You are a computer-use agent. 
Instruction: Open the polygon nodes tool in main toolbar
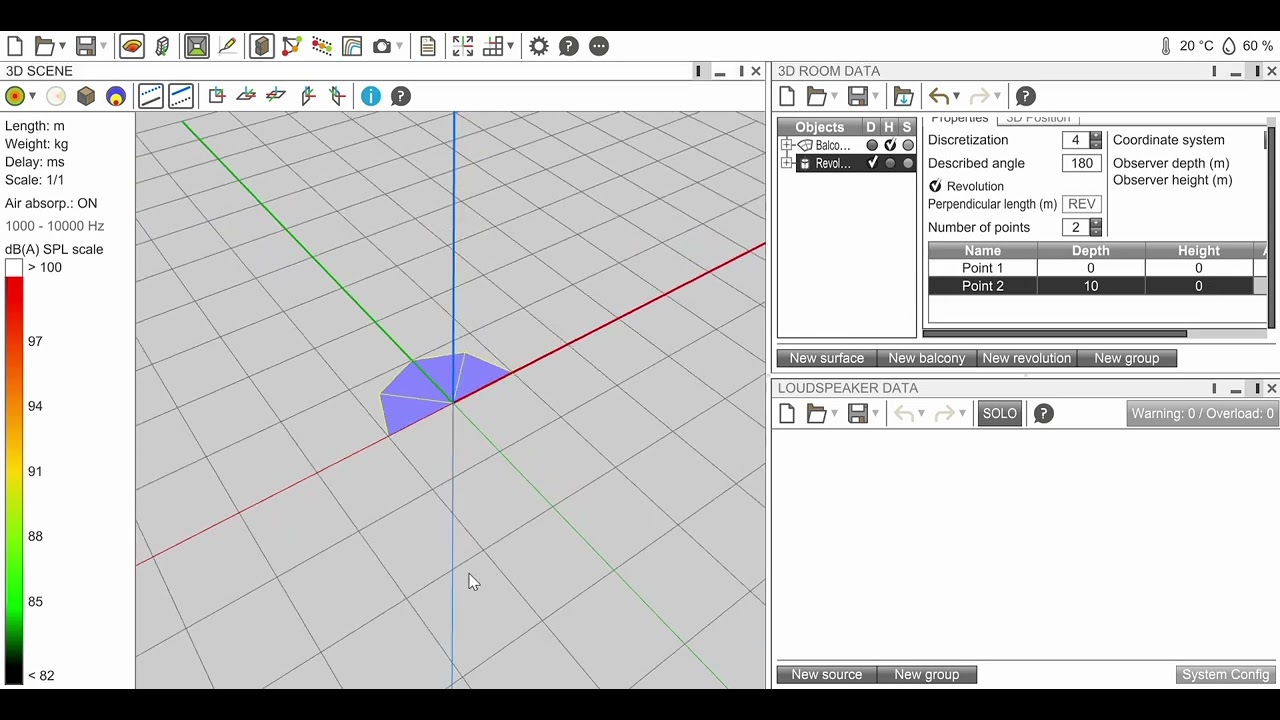pos(291,46)
